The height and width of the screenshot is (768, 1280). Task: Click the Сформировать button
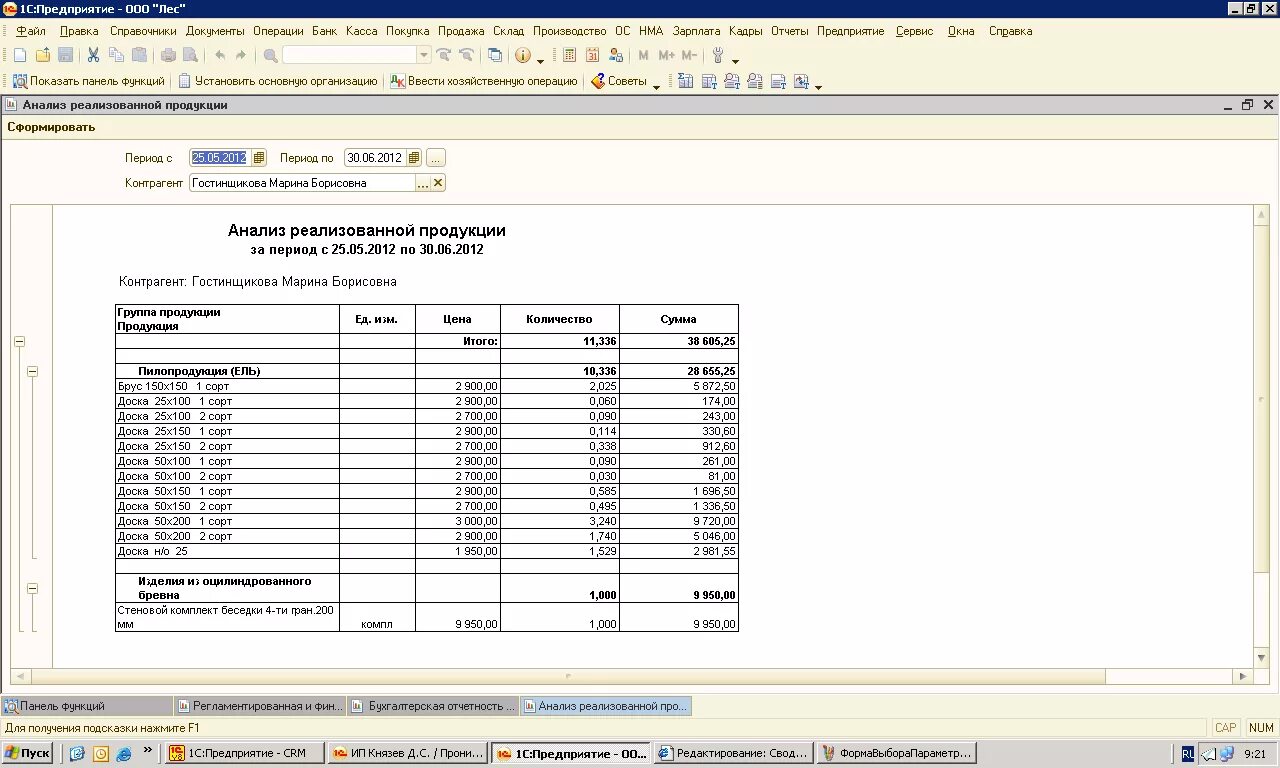[x=51, y=127]
